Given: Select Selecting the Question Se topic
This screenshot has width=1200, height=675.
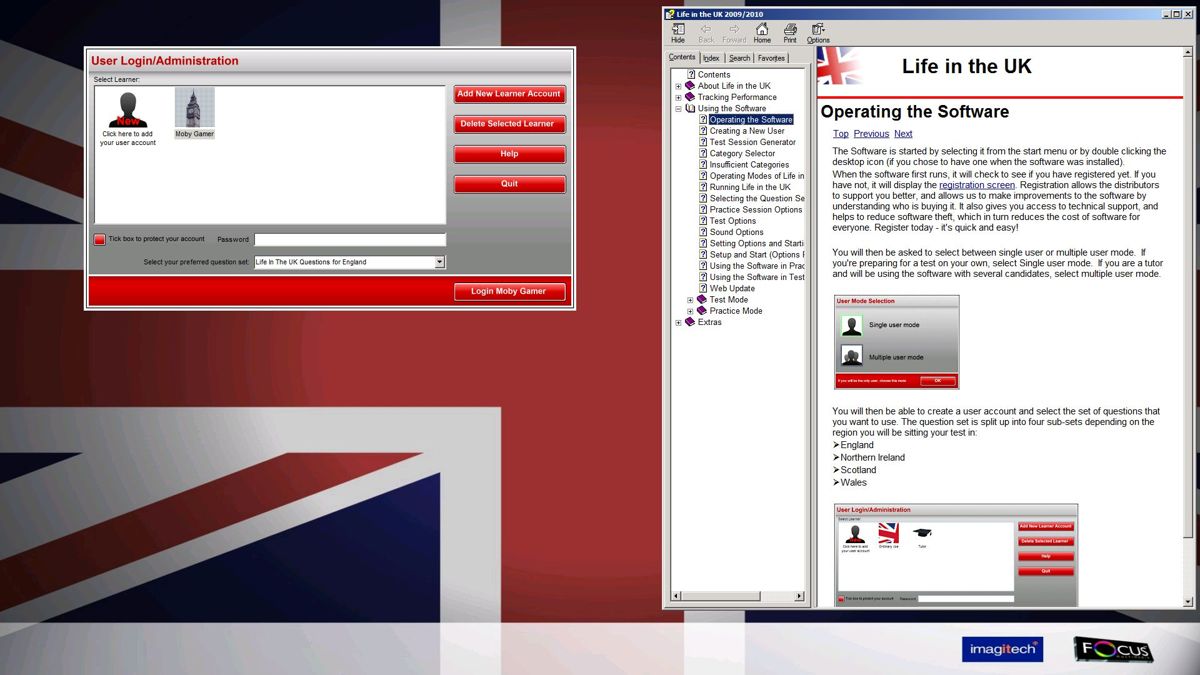Looking at the screenshot, I should 757,198.
